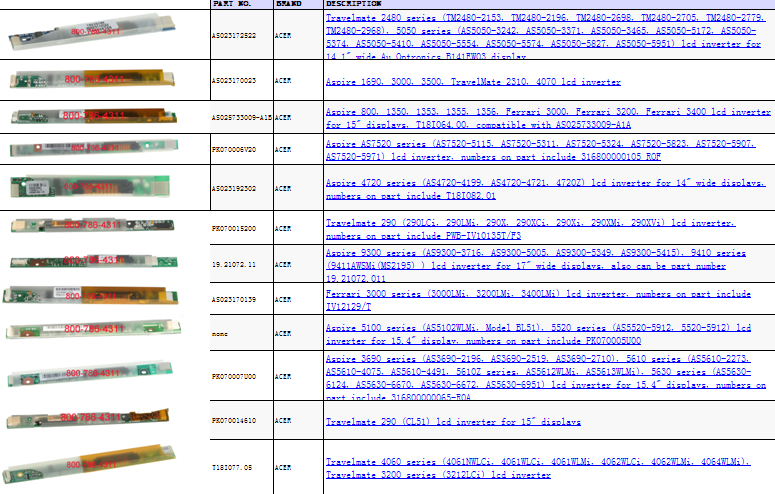This screenshot has height=494, width=775.
Task: Select part number AS023192302
Action: [234, 188]
